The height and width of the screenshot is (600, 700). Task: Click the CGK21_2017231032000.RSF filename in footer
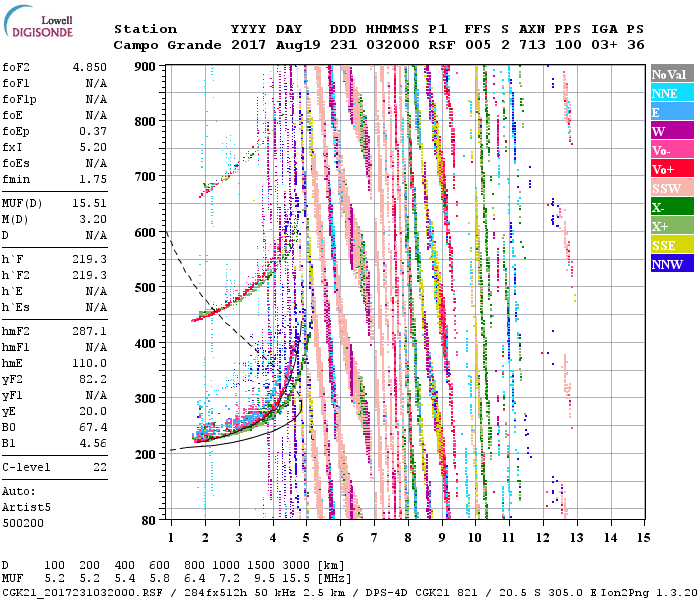tap(82, 592)
